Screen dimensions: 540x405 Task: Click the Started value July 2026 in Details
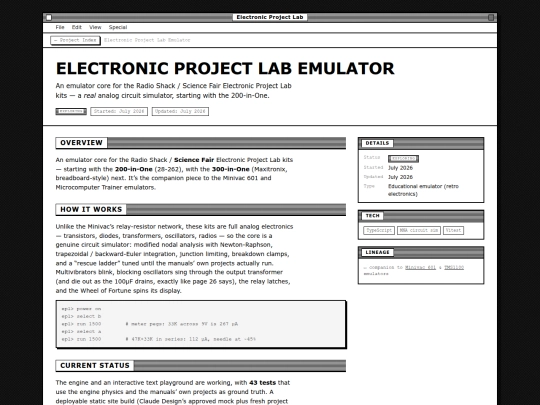point(400,168)
